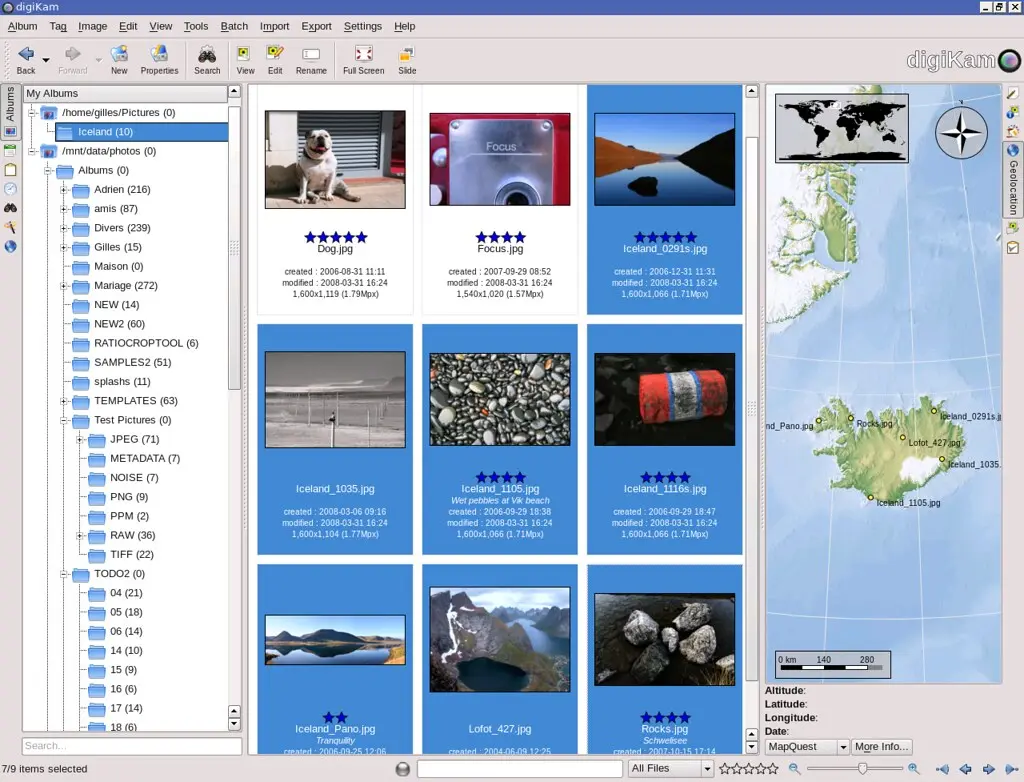Click the binoculars Search toolbar icon

pos(207,58)
